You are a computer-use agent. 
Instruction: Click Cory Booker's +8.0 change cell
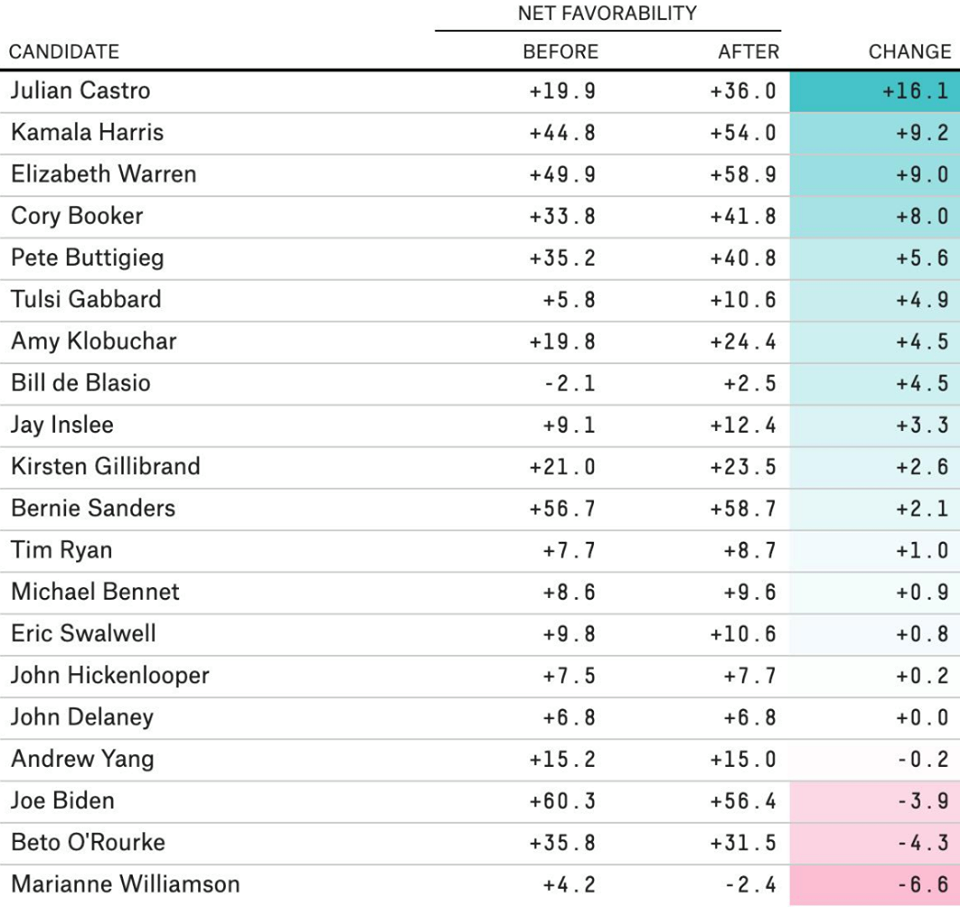pyautogui.click(x=875, y=216)
